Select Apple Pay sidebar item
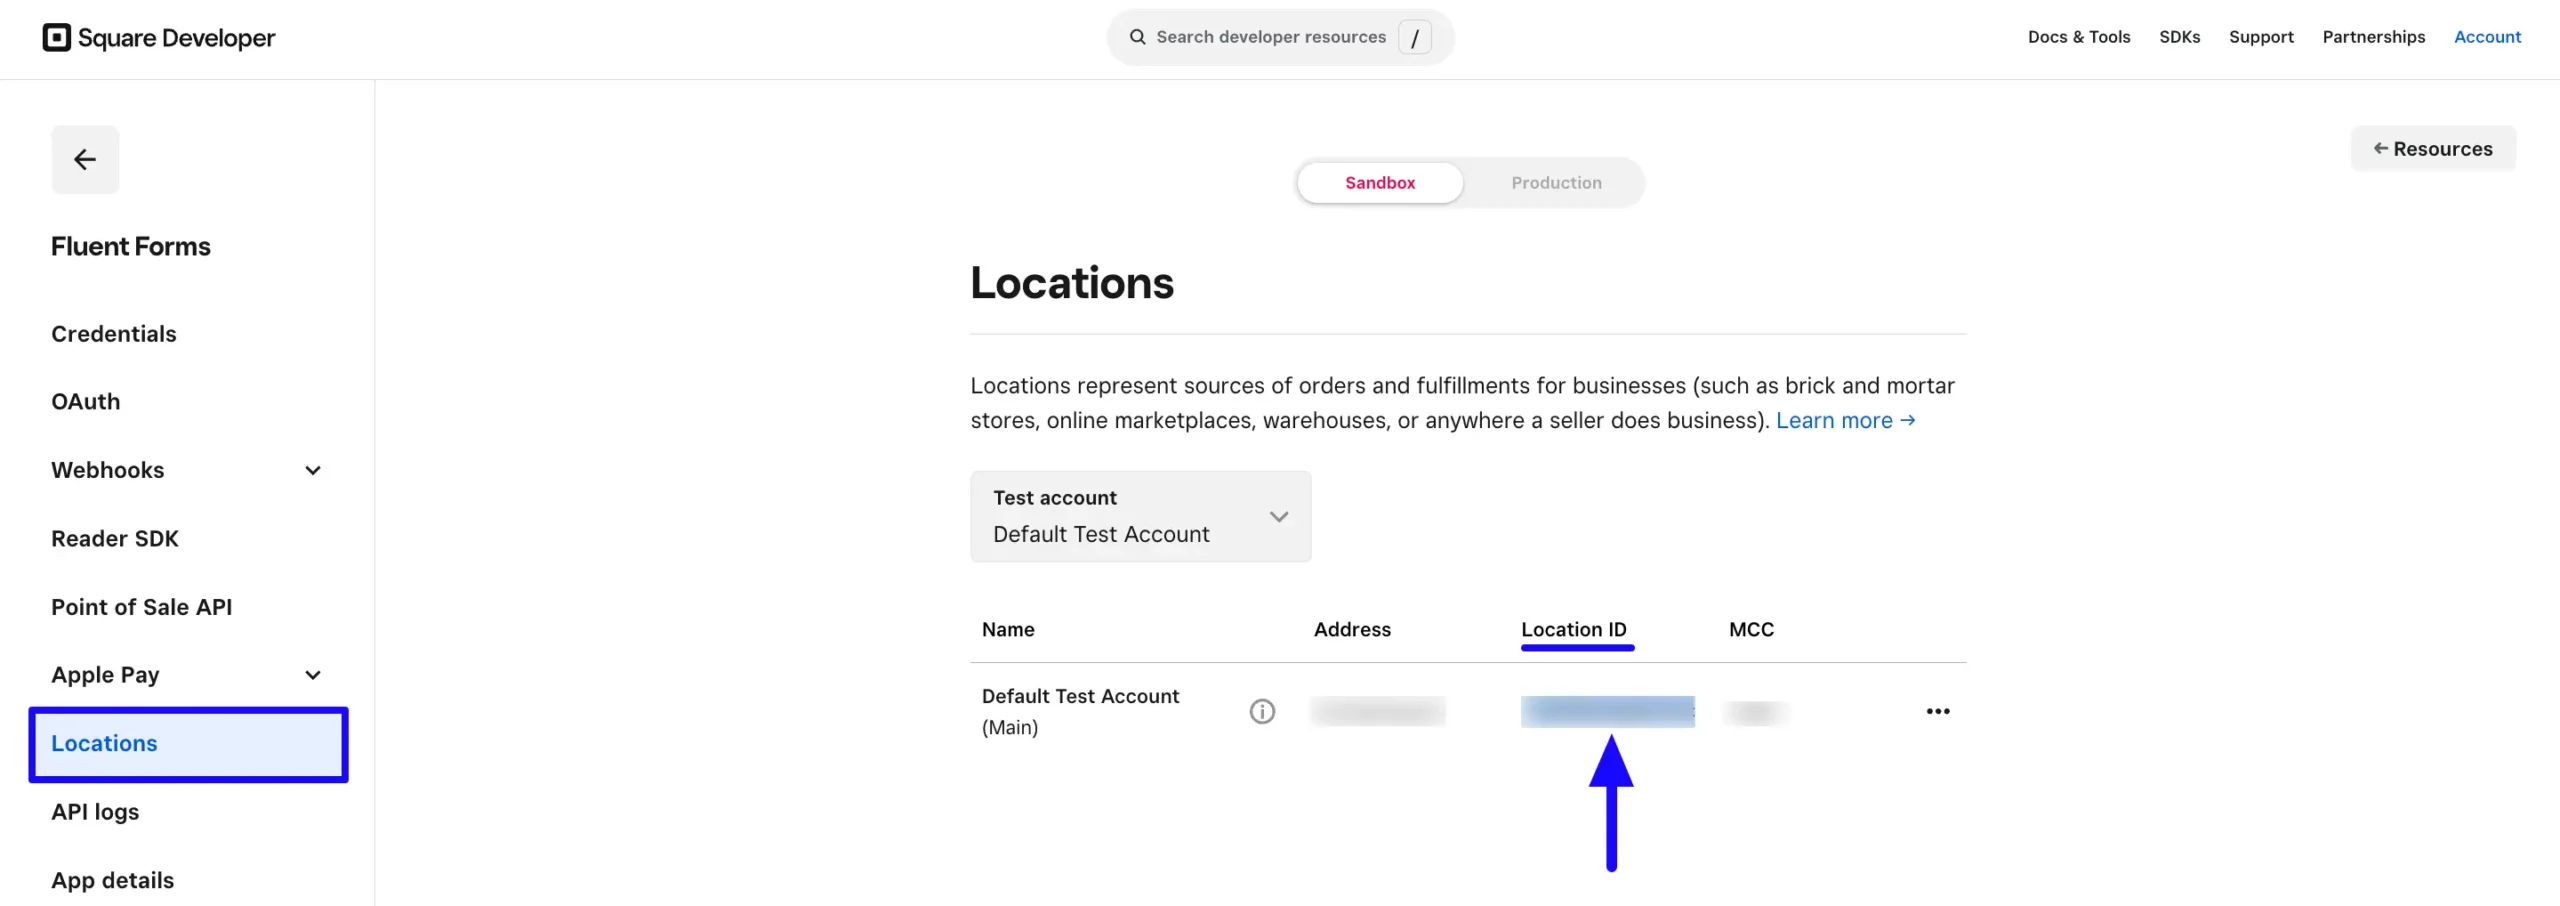This screenshot has height=906, width=2560. coord(105,675)
